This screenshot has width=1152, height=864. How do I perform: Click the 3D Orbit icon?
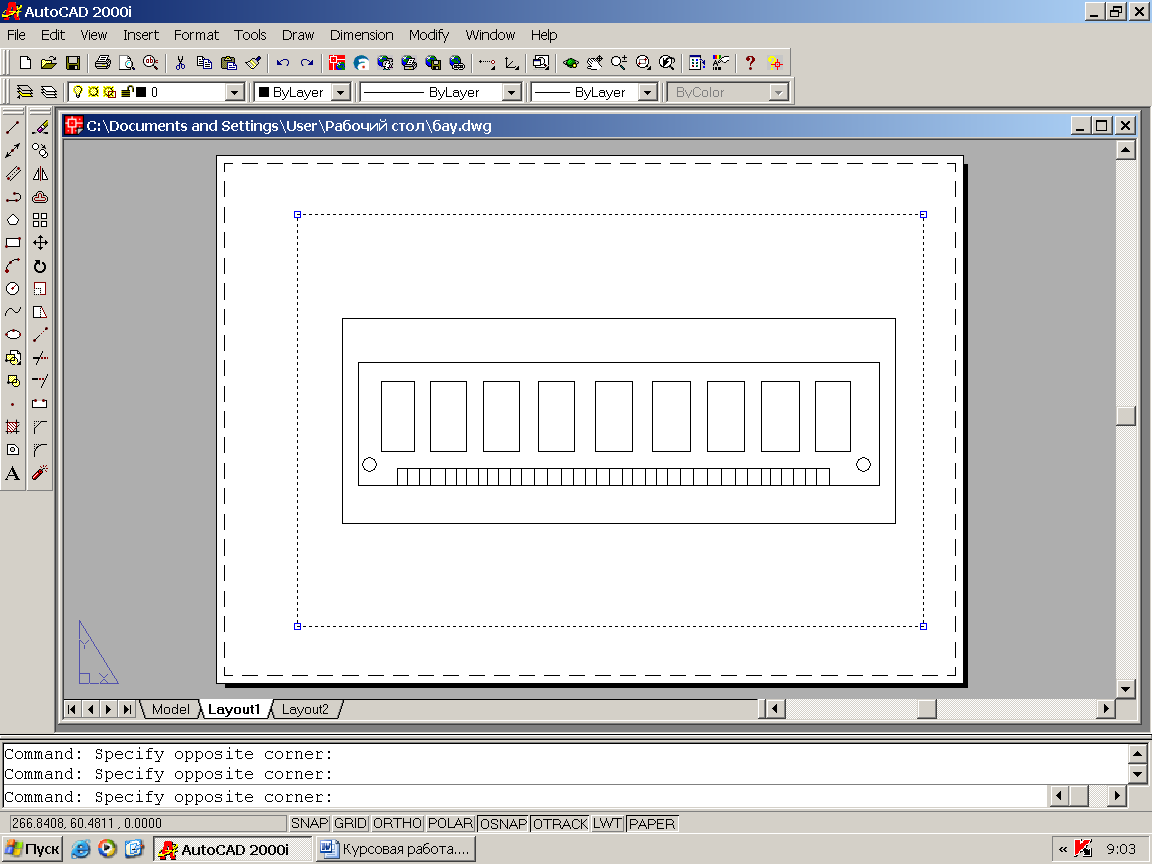click(571, 63)
